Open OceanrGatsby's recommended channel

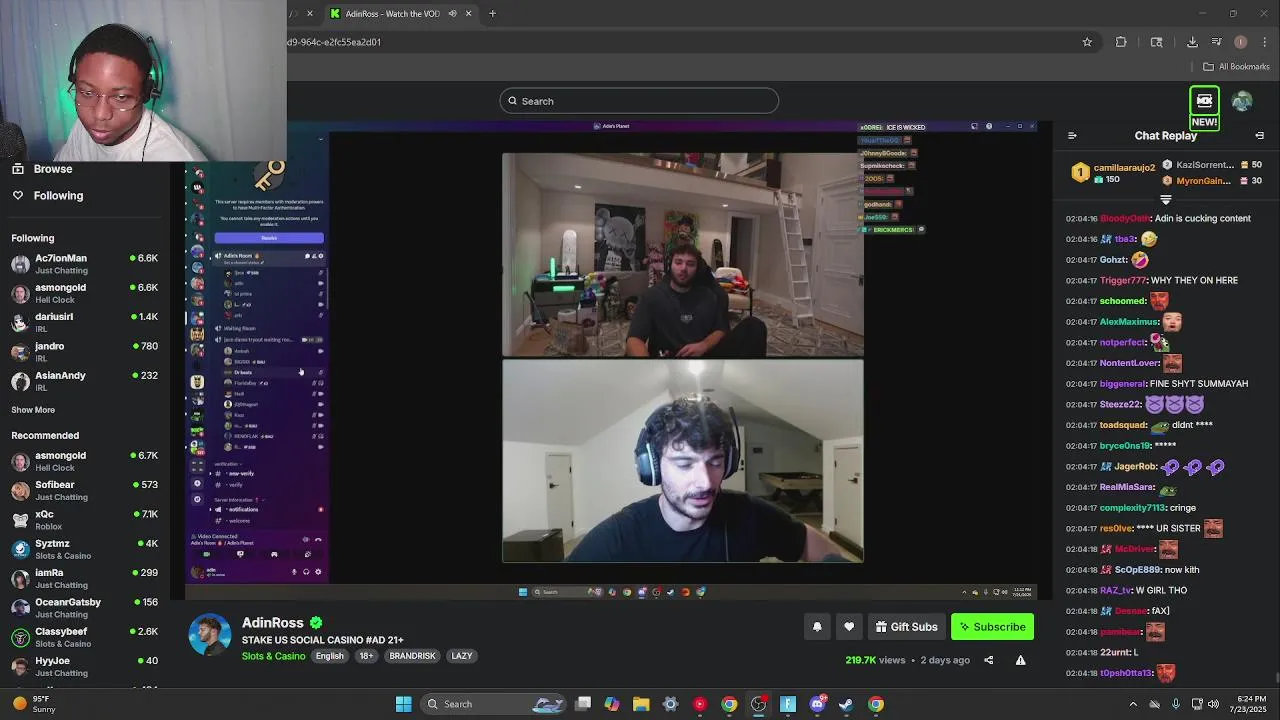pos(85,608)
